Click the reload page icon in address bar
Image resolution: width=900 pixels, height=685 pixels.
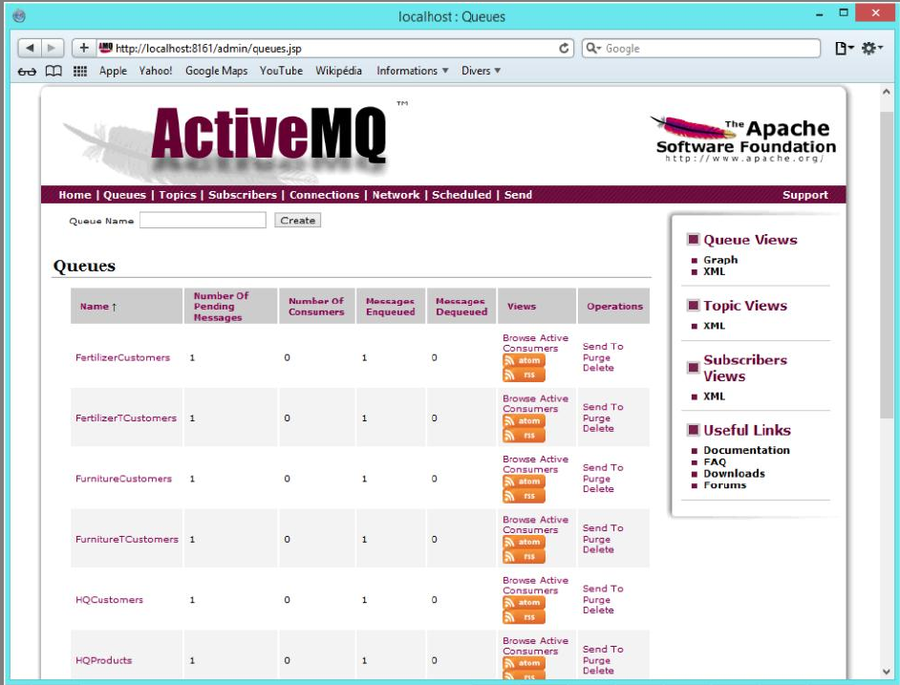click(564, 48)
